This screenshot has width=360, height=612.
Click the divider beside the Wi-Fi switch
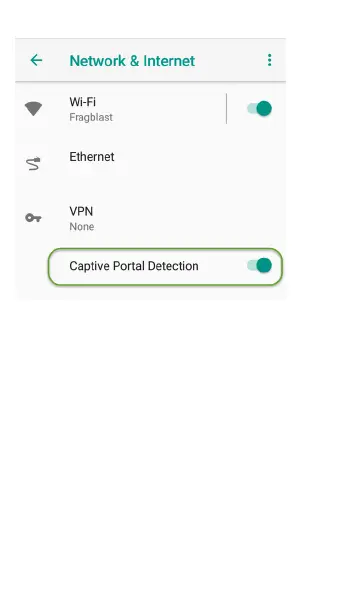(x=226, y=109)
